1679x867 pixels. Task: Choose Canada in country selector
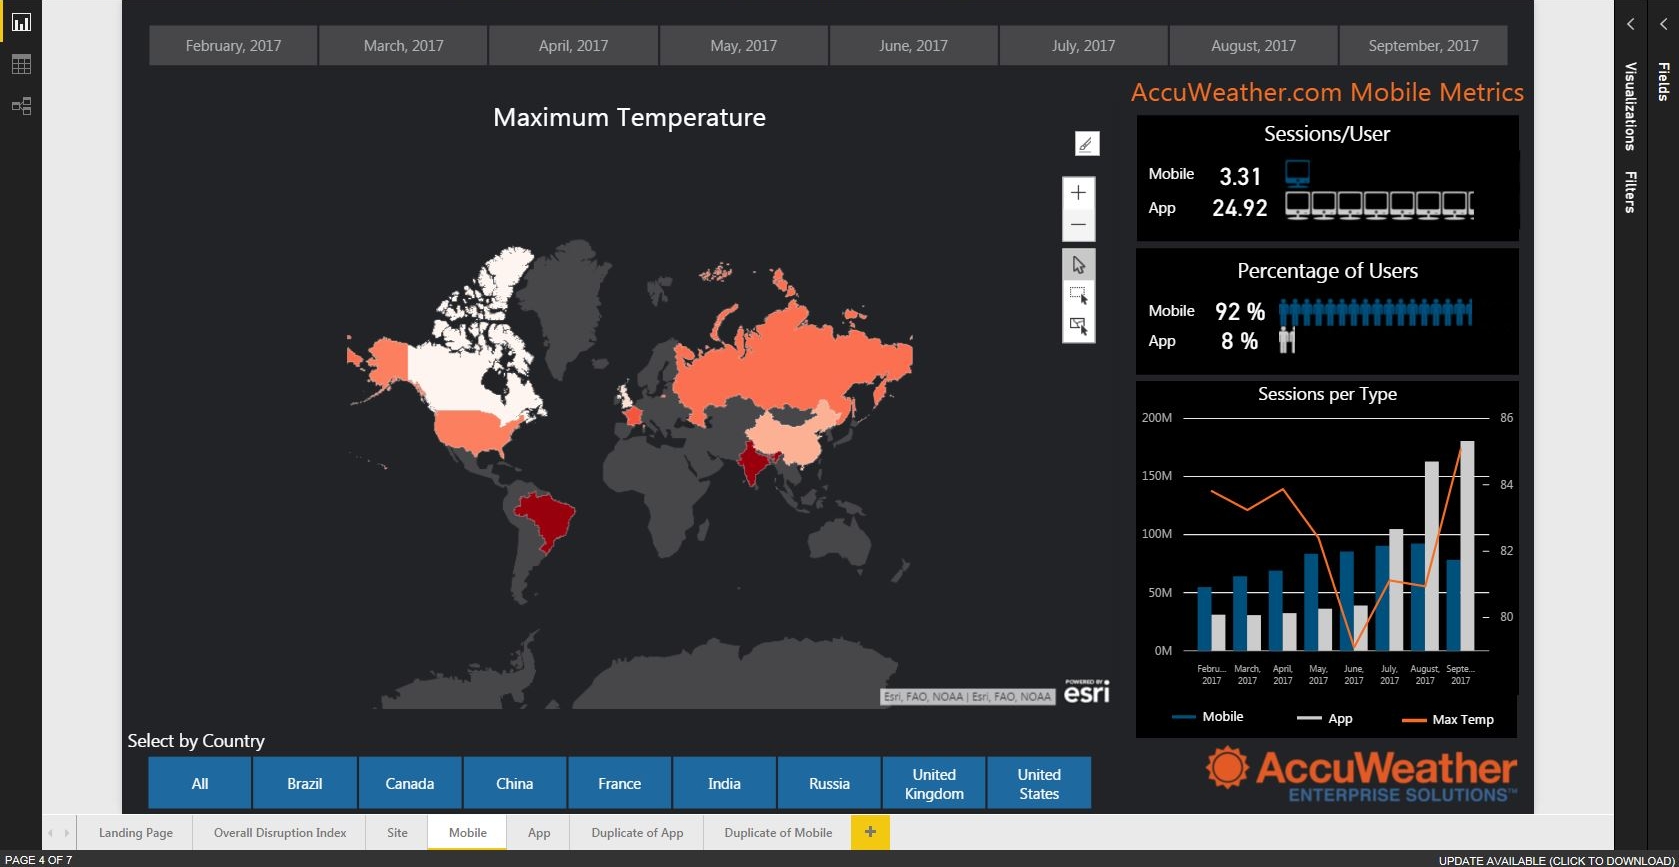[x=410, y=783]
